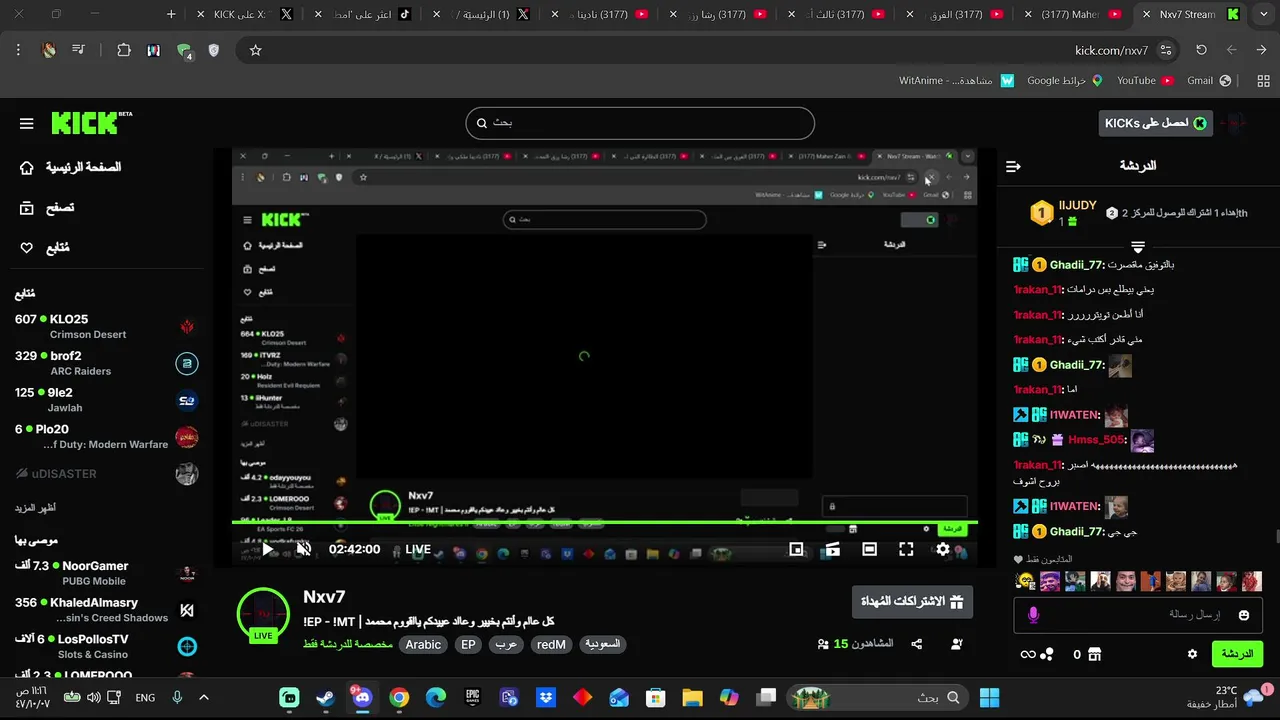Screen dimensions: 1280x720
Task: Open the Kick shop icon
Action: (x=1094, y=654)
